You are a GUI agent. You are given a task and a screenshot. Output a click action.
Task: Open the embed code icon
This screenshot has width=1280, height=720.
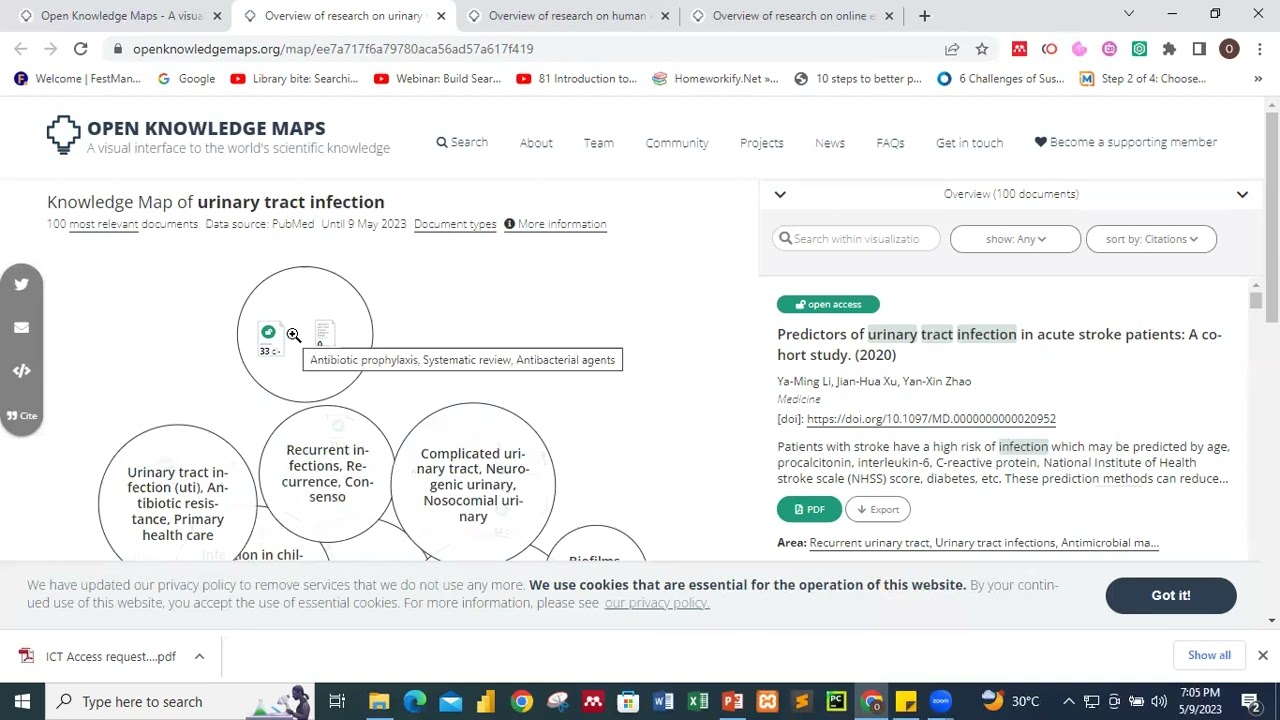pyautogui.click(x=21, y=370)
